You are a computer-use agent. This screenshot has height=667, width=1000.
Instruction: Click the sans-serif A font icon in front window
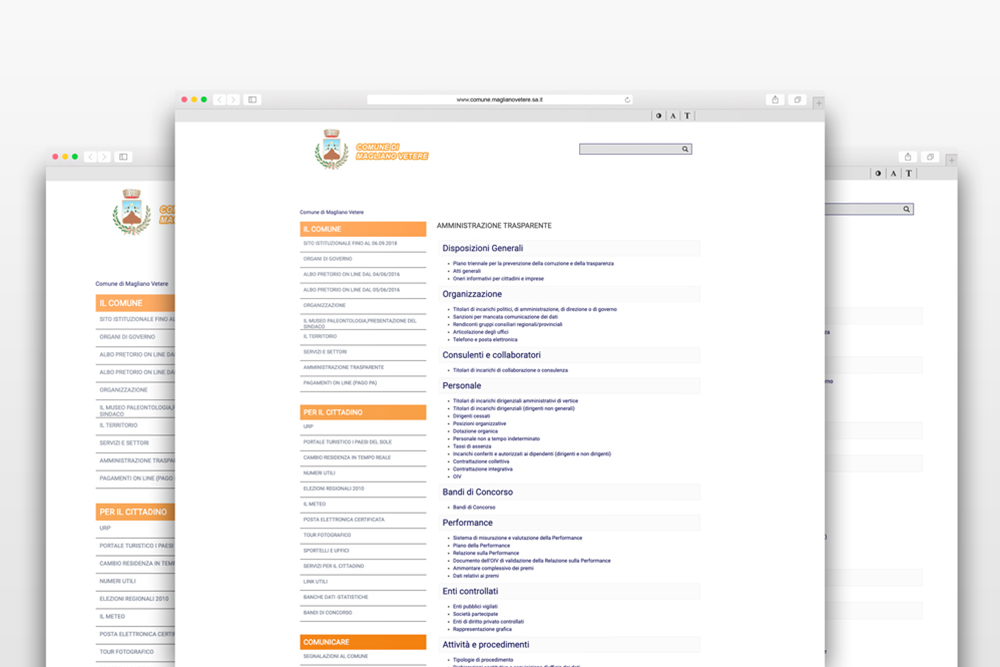pos(673,115)
